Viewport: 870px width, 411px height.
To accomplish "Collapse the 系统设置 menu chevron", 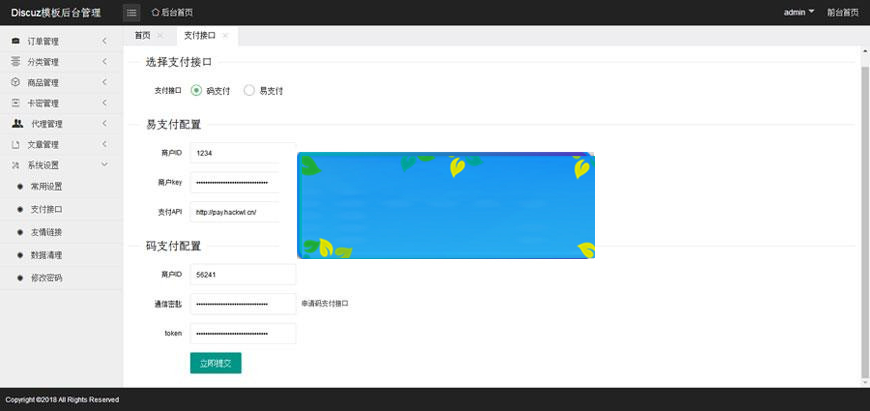I will 105,165.
